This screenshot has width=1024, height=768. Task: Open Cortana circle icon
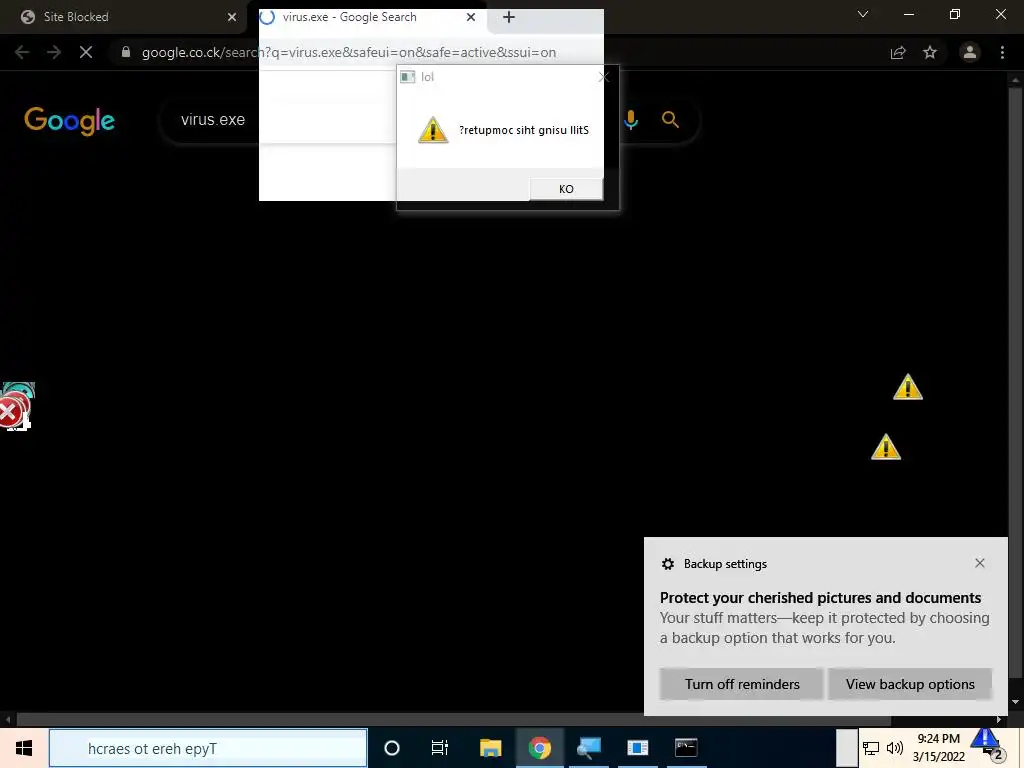click(x=392, y=748)
